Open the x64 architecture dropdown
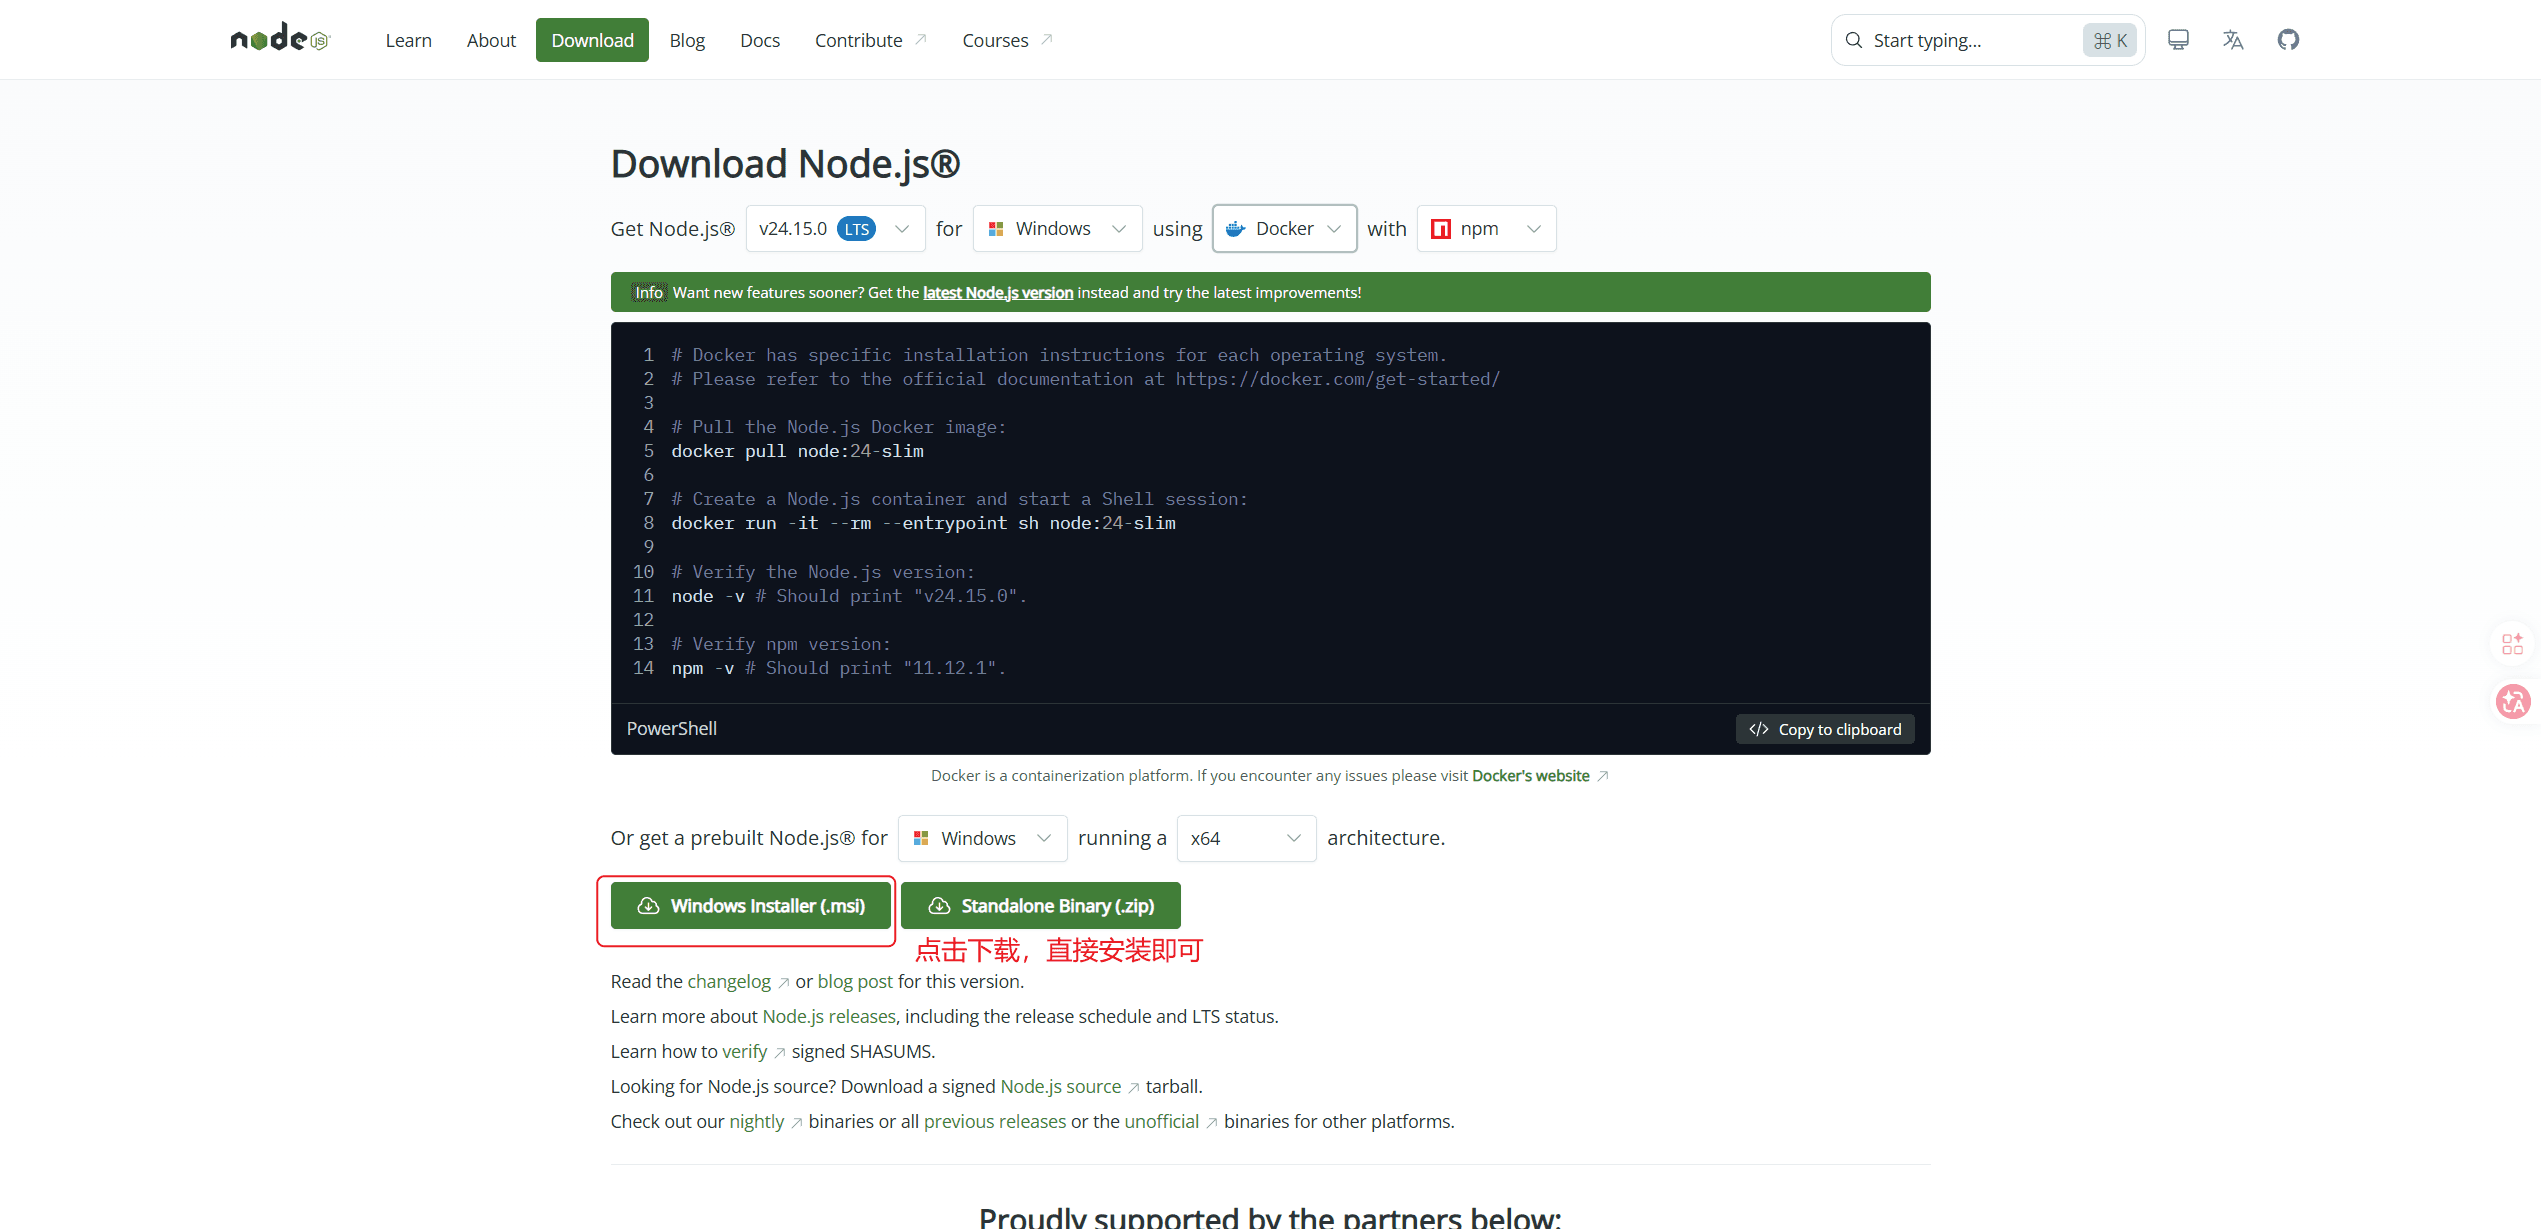The image size is (2541, 1229). pos(1246,838)
